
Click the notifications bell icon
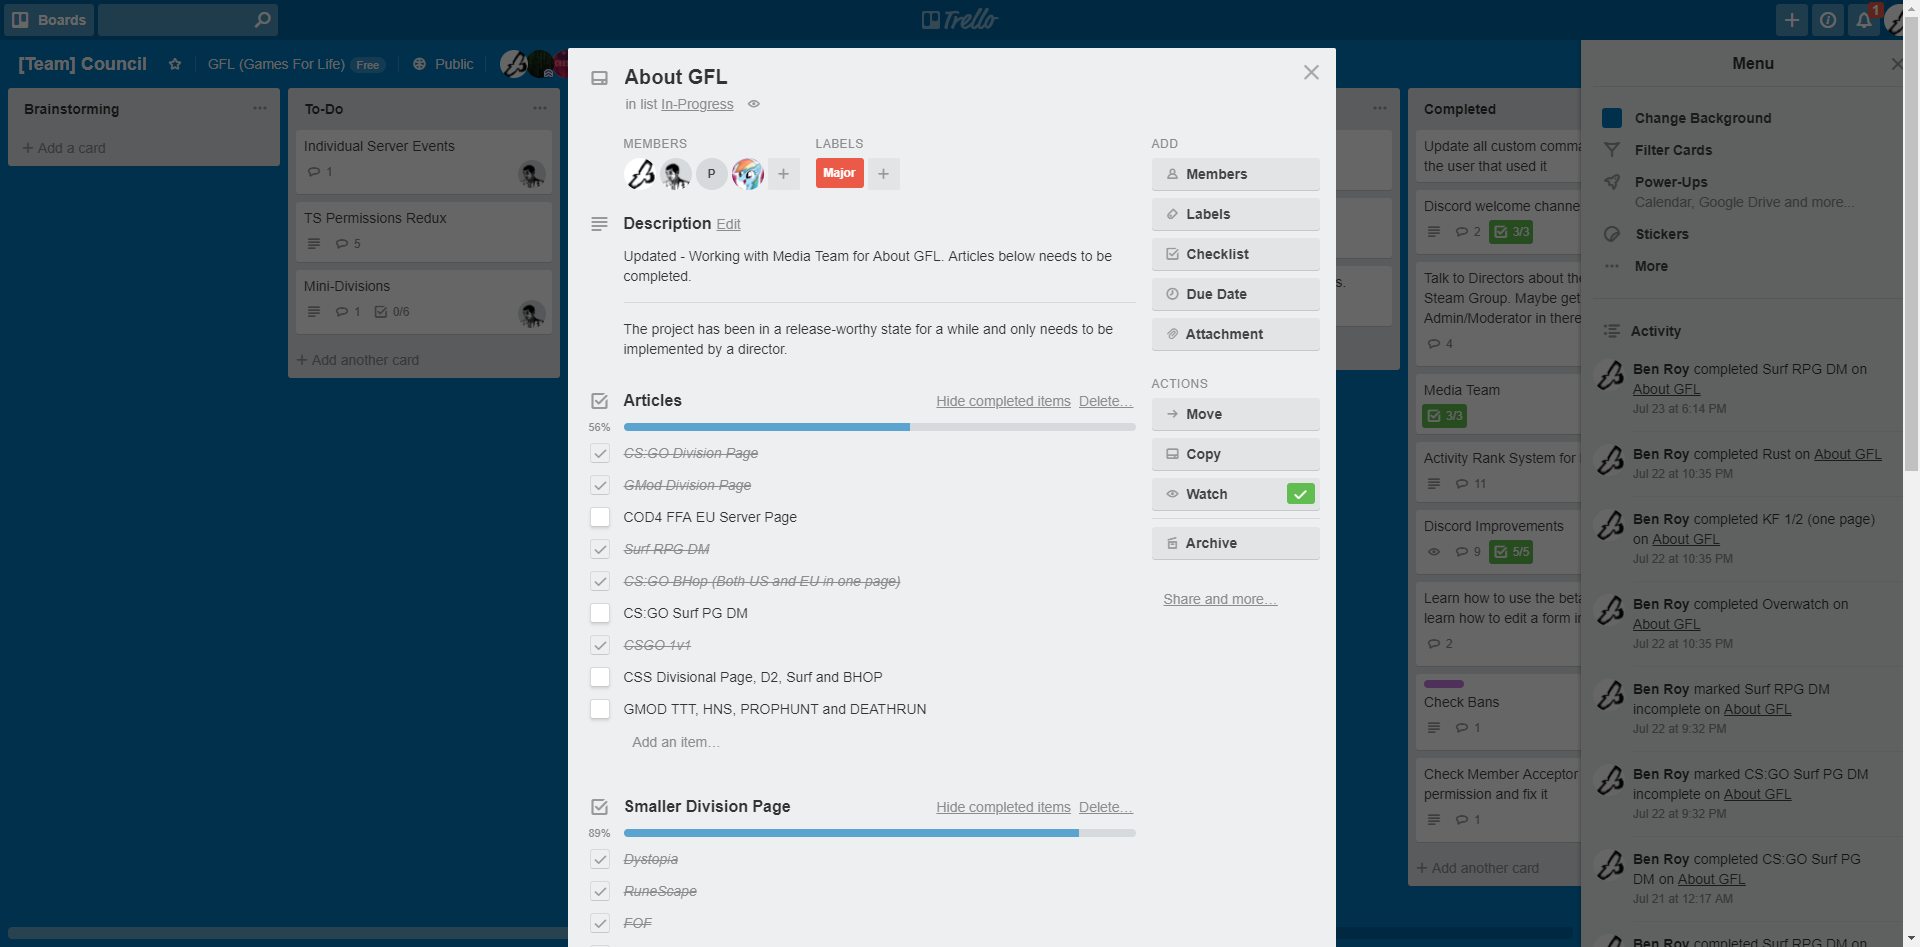[1863, 20]
